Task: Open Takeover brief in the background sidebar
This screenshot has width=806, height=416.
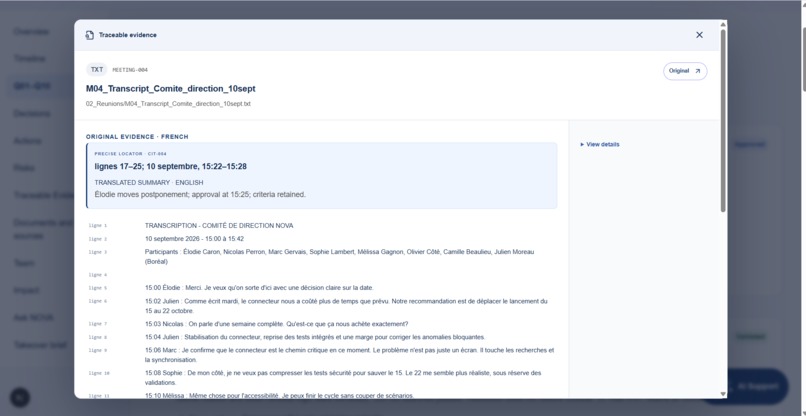Action: pos(40,345)
